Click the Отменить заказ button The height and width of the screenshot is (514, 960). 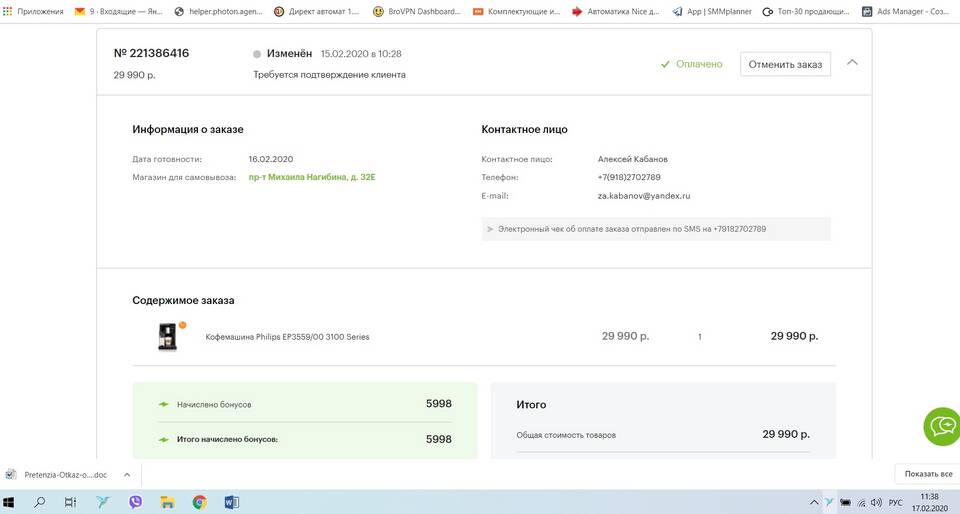pyautogui.click(x=785, y=64)
